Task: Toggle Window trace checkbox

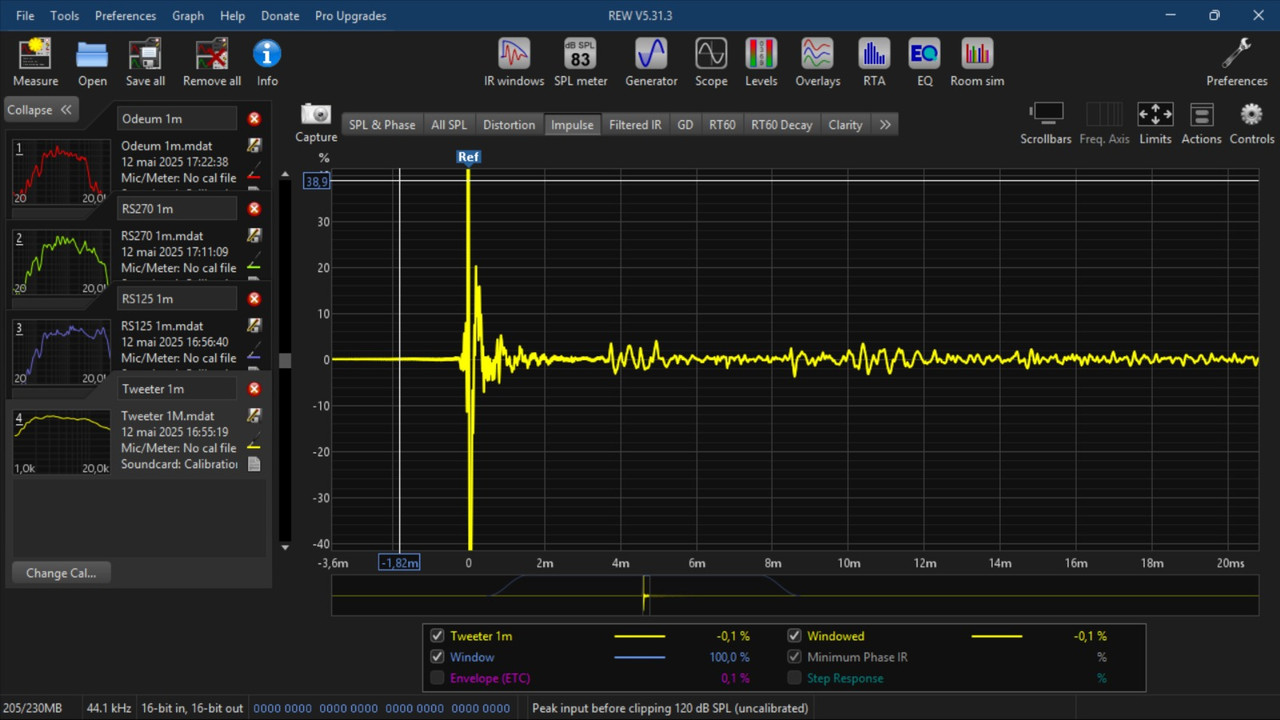Action: click(x=437, y=657)
